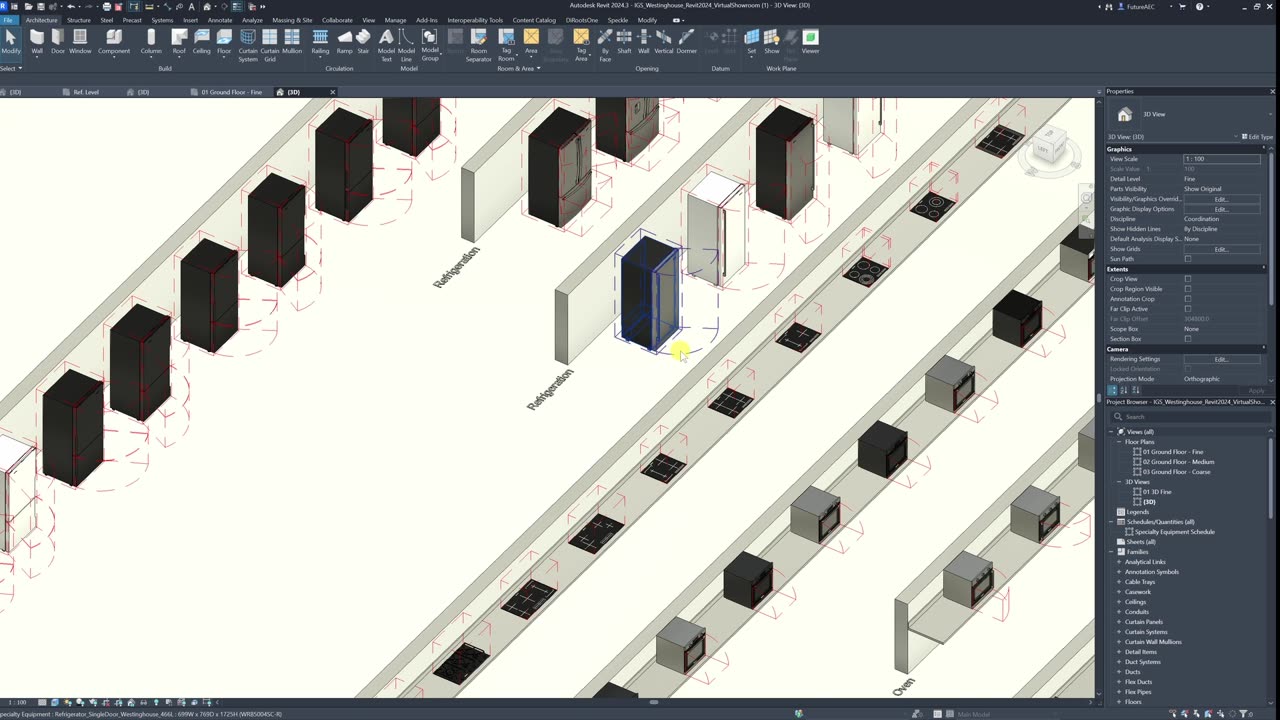The width and height of the screenshot is (1280, 720).
Task: Collapse the Floor Plans node
Action: pos(1119,442)
